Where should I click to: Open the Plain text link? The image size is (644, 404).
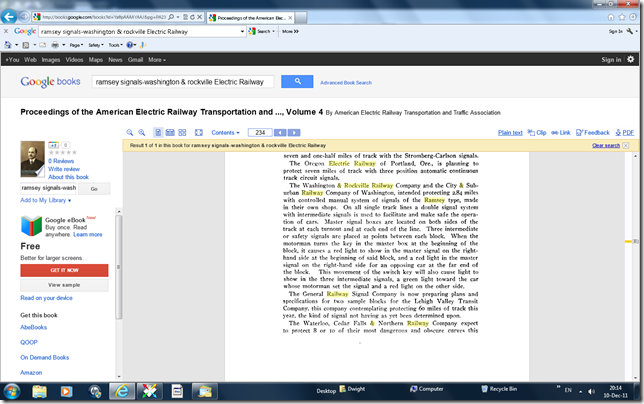tap(510, 132)
